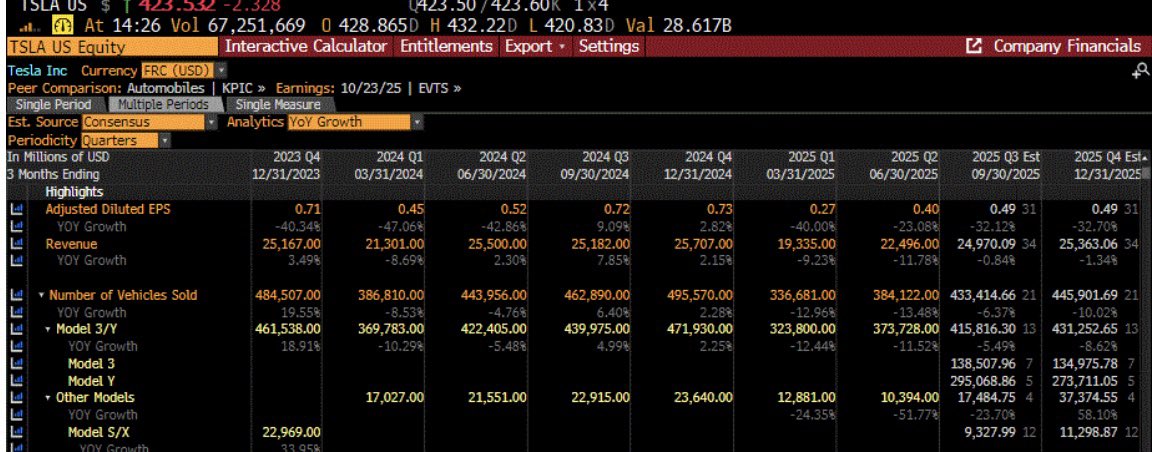Click the chart icon beside Number of Vehicles Sold
This screenshot has height=452, width=1152.
pos(17,295)
